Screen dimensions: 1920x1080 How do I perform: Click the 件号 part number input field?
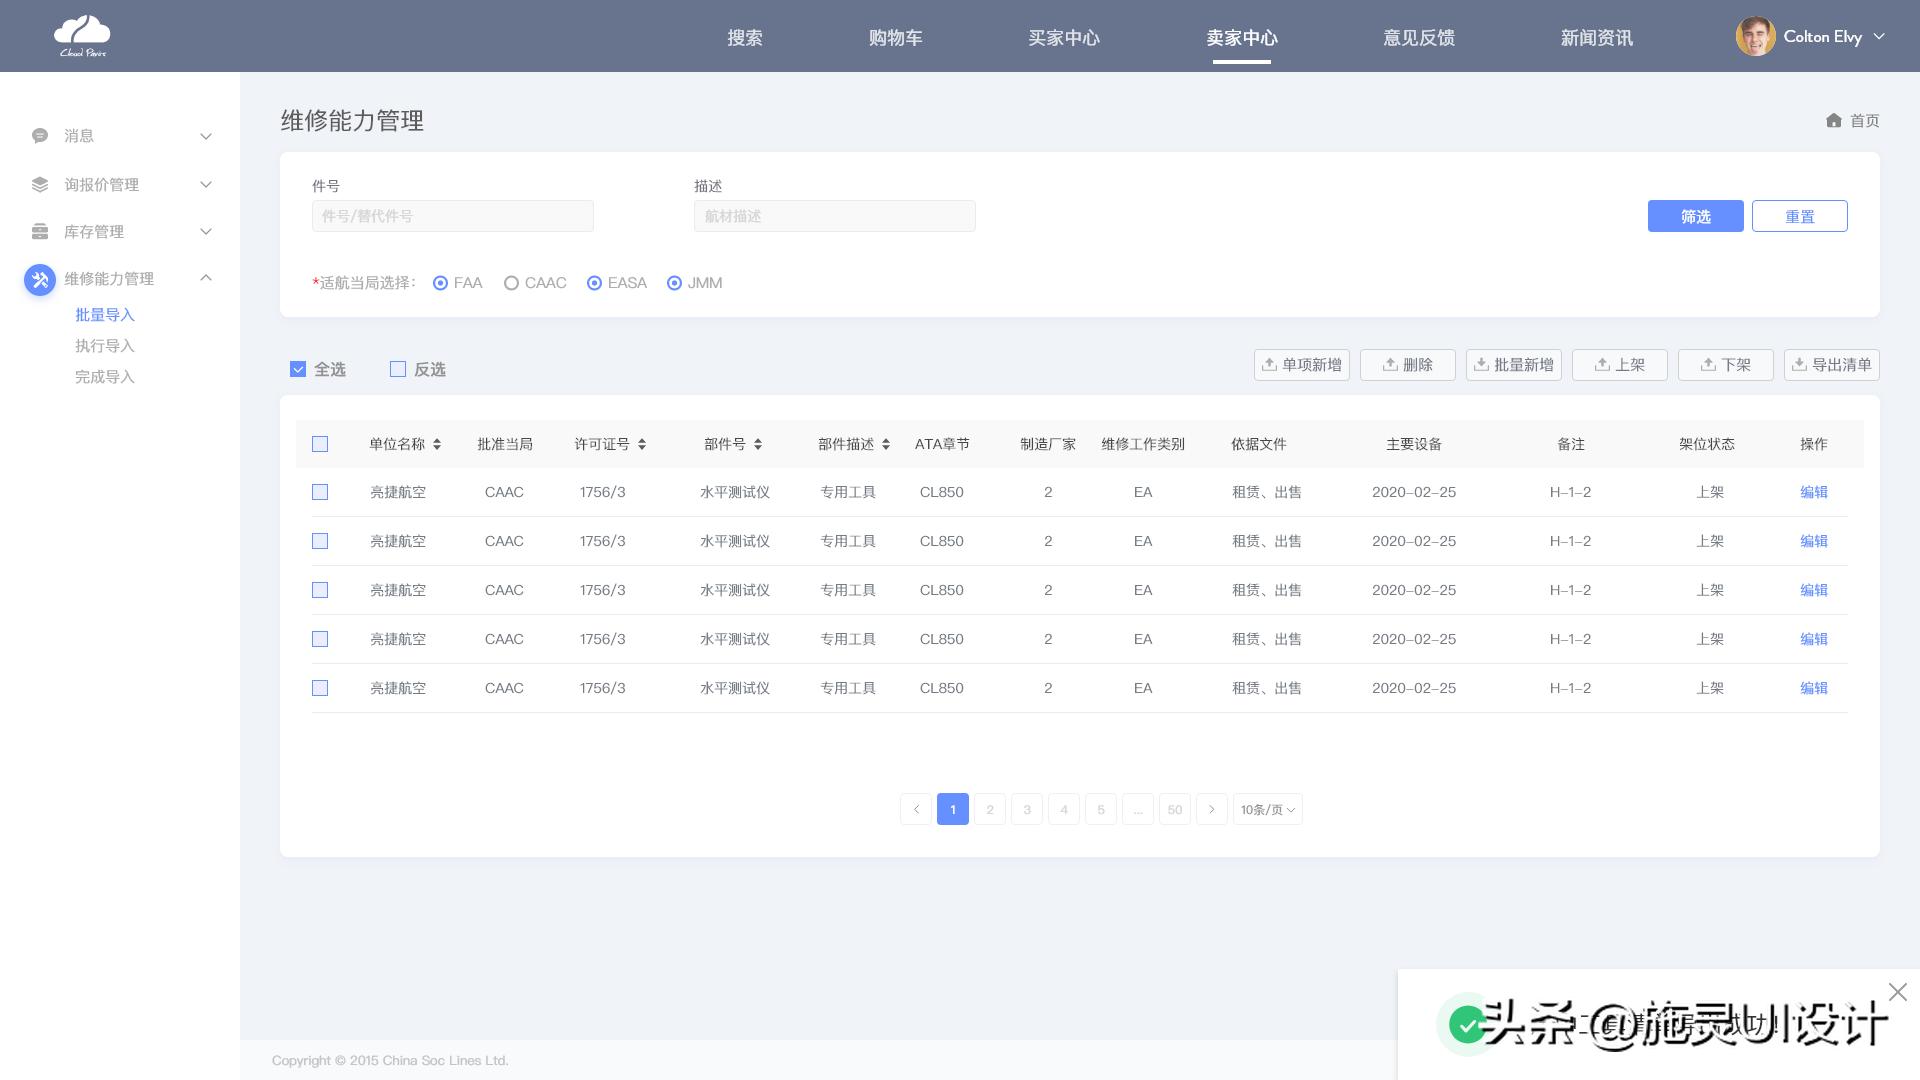pyautogui.click(x=452, y=216)
